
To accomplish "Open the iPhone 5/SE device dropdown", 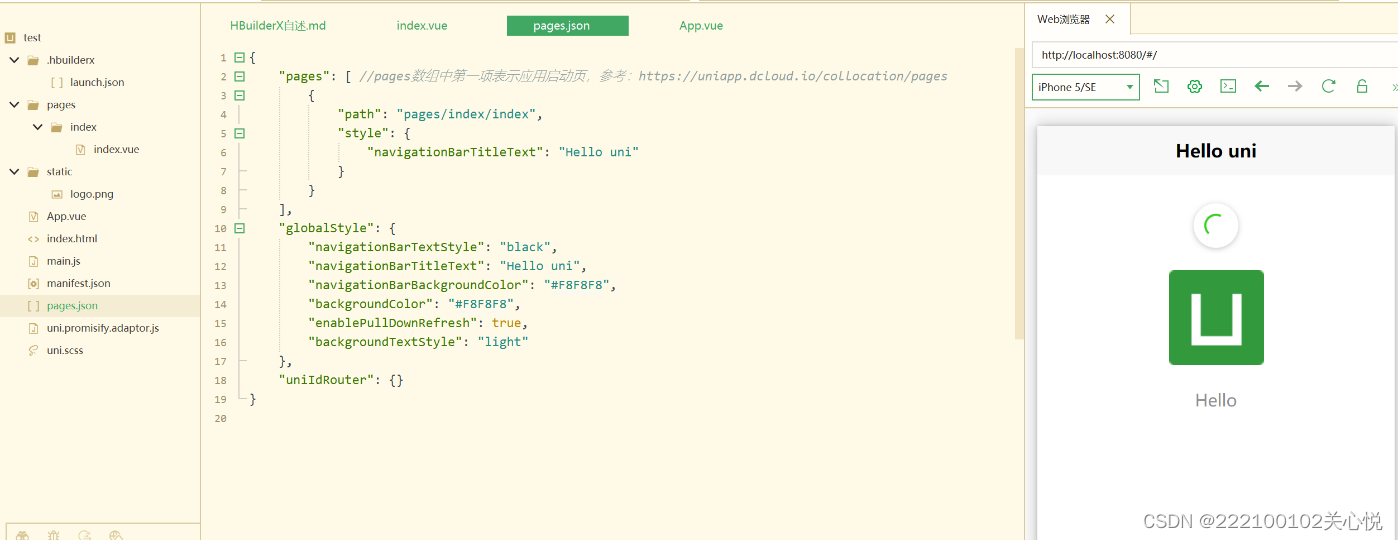I will 1086,87.
